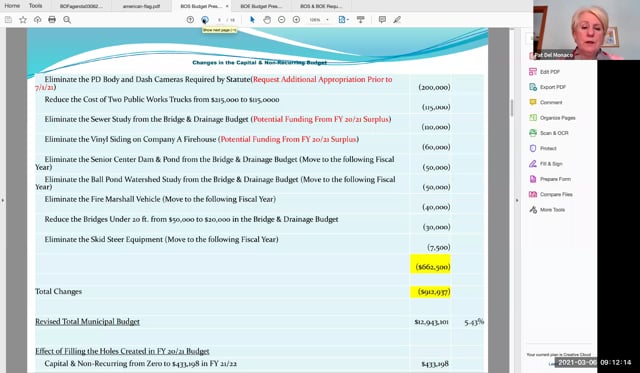Add a comment with the note icon
This screenshot has height=373, width=640.
[382, 20]
